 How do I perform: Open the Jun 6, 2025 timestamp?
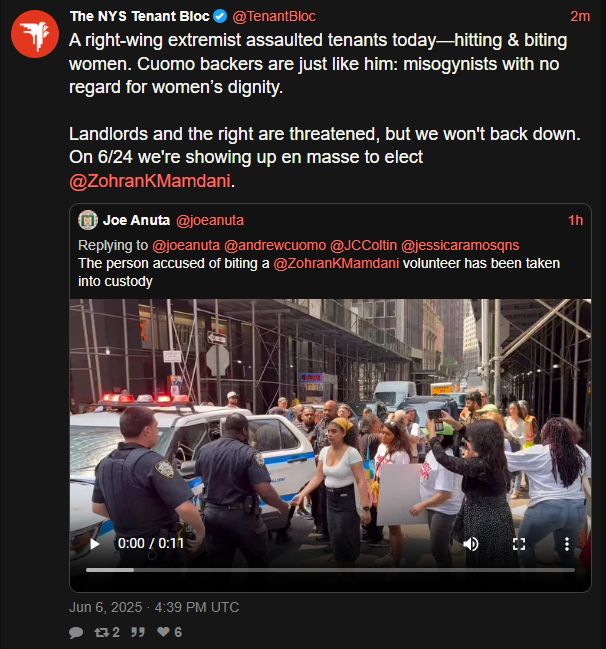click(x=154, y=607)
